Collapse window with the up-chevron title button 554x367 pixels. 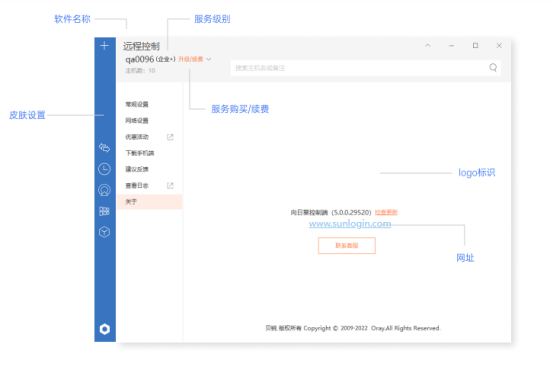click(428, 46)
